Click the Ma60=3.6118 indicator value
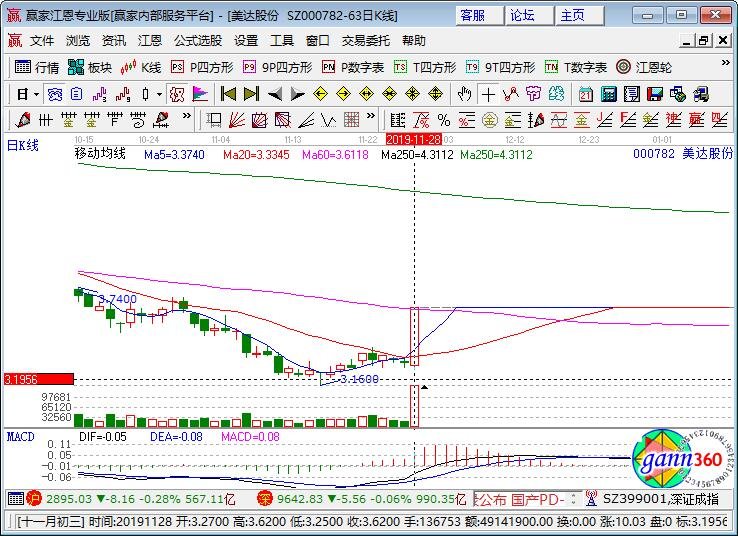The image size is (738, 536). 335,155
